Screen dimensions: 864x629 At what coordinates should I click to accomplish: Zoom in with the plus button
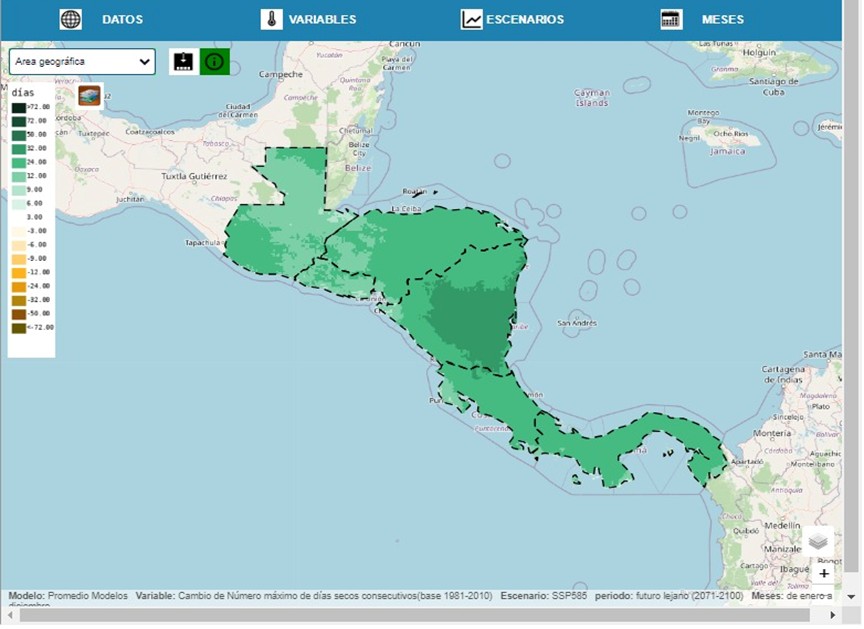tap(824, 574)
